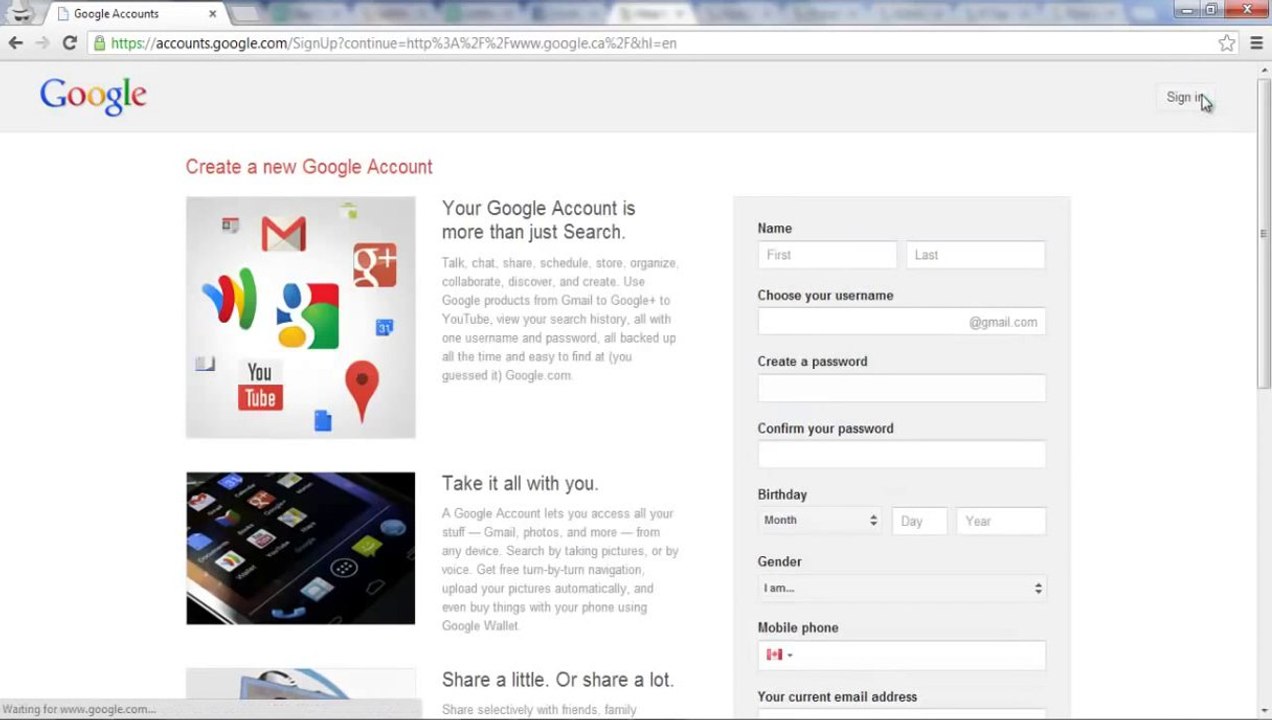Bookmark this page with star icon
Screen dimensions: 1272x720
pos(1227,43)
